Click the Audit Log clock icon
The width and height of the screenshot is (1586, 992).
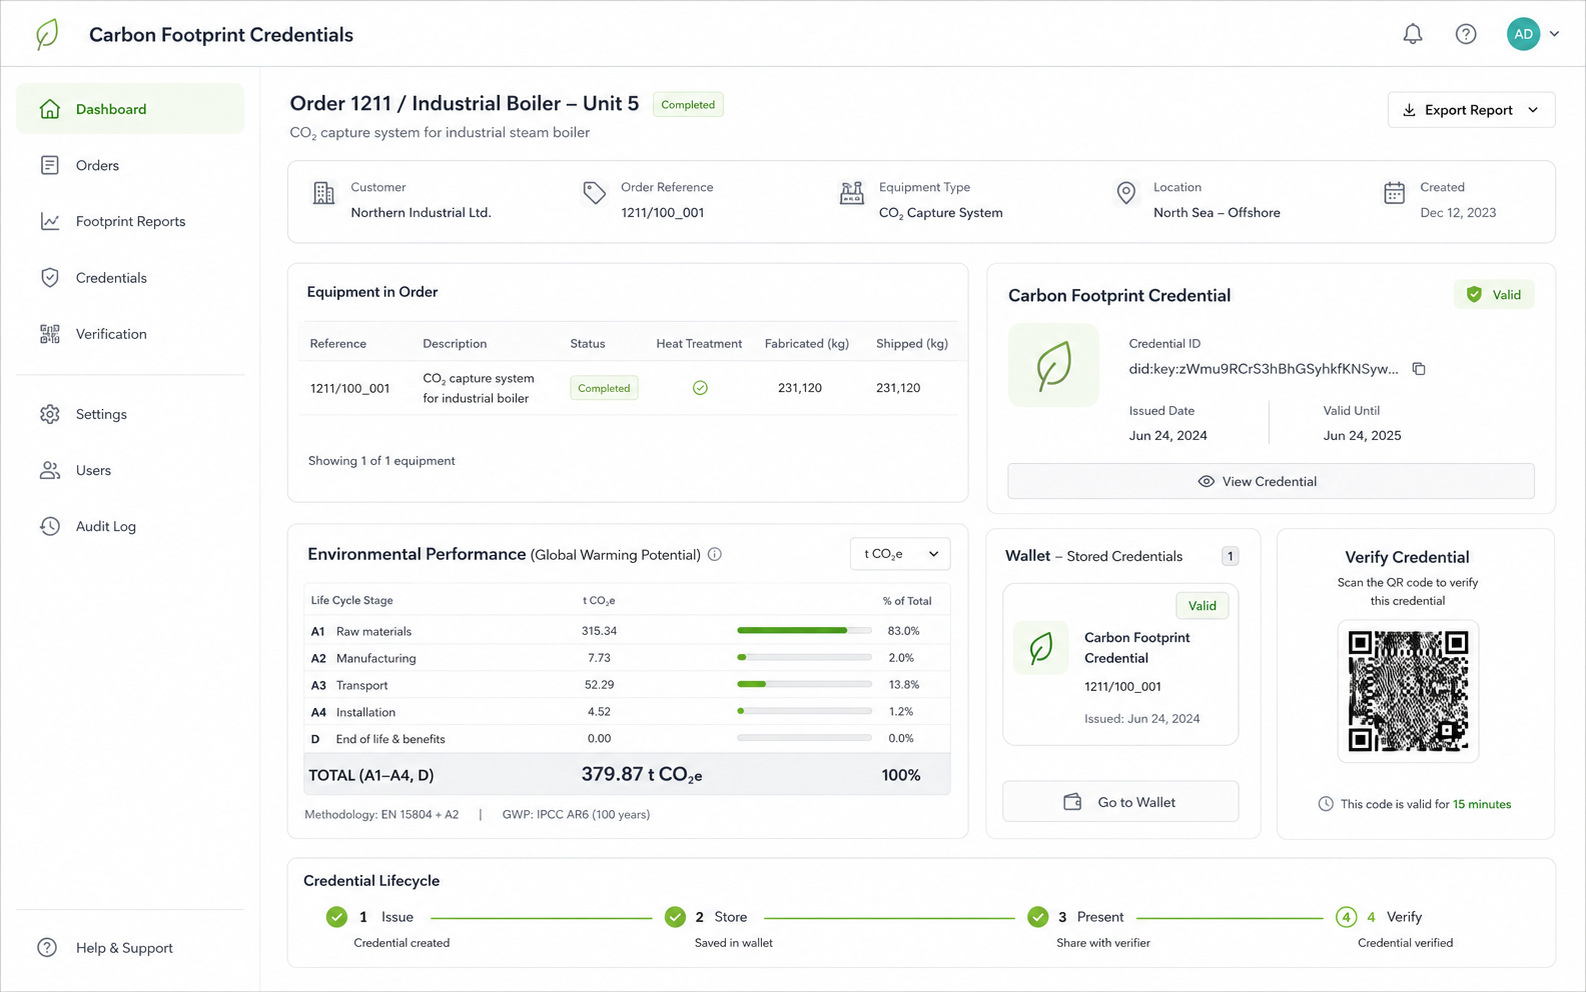(x=50, y=526)
